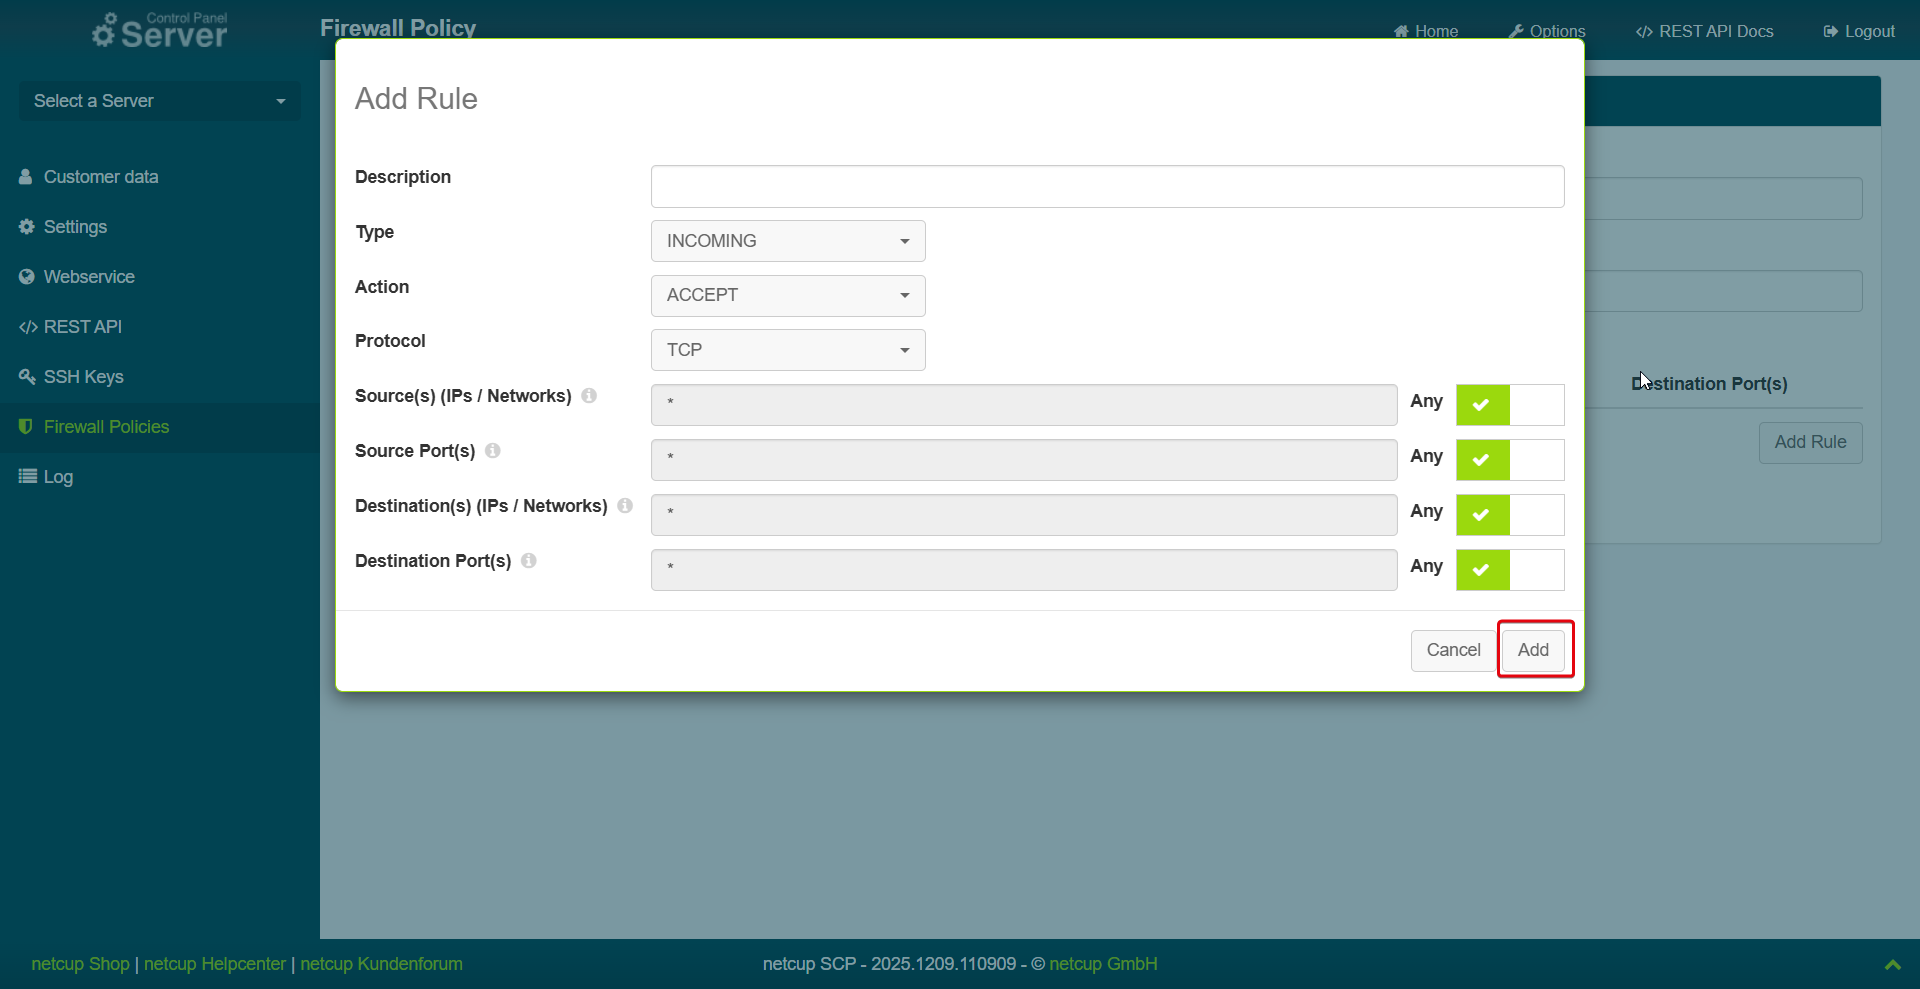
Task: Click the info icon beside Destination(s) (IPs / Networks)
Action: tap(625, 506)
